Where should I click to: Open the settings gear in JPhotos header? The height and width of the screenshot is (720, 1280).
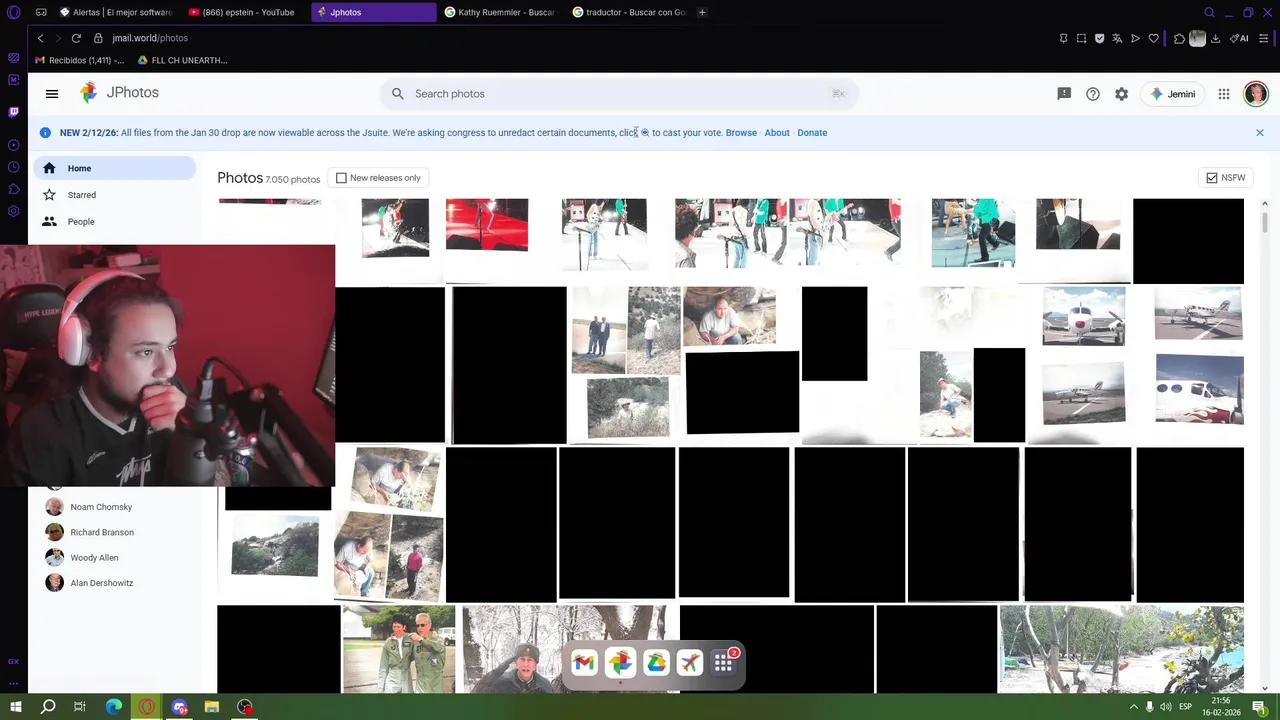click(x=1122, y=94)
